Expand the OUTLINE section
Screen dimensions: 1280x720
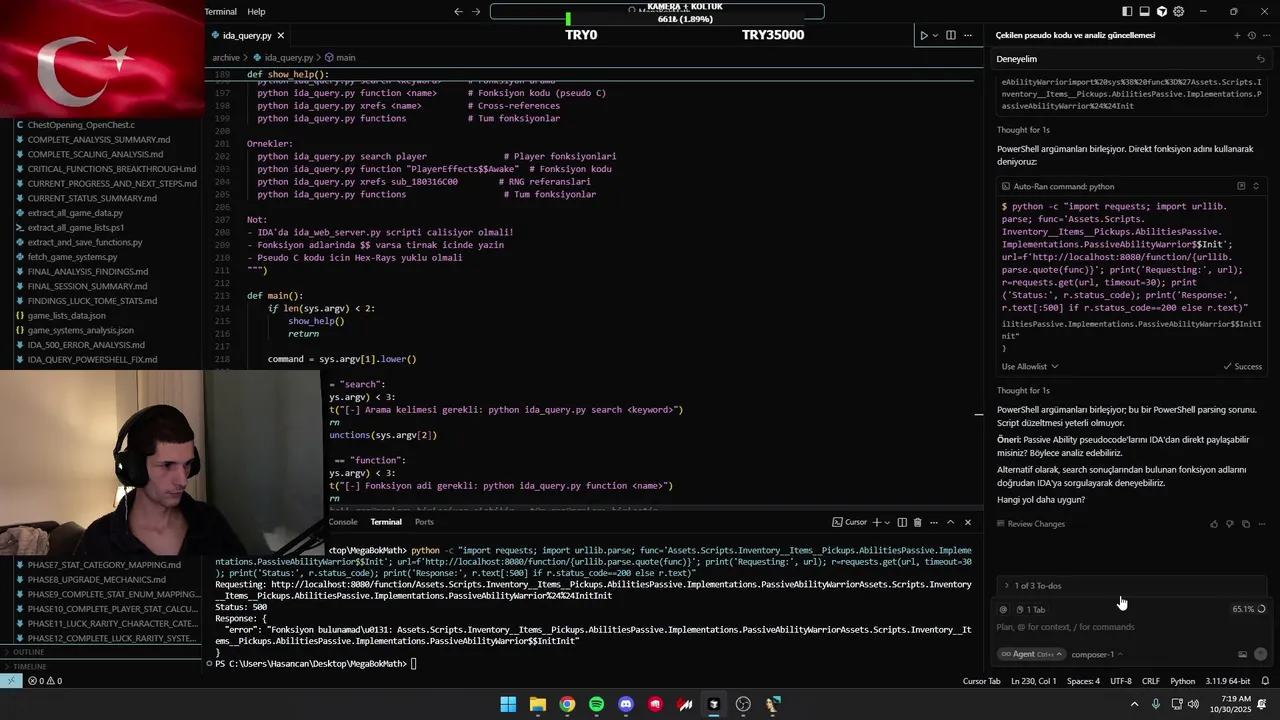click(x=30, y=652)
